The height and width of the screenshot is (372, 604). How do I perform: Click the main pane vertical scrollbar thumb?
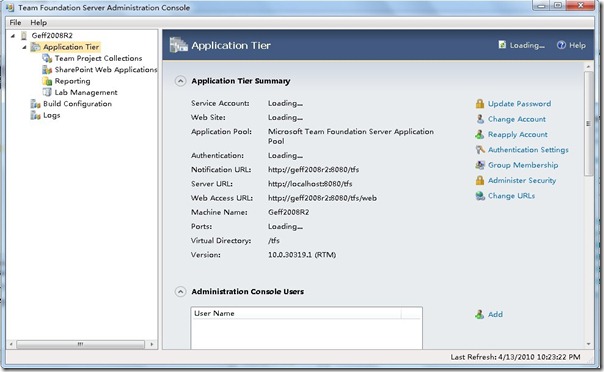[588, 123]
